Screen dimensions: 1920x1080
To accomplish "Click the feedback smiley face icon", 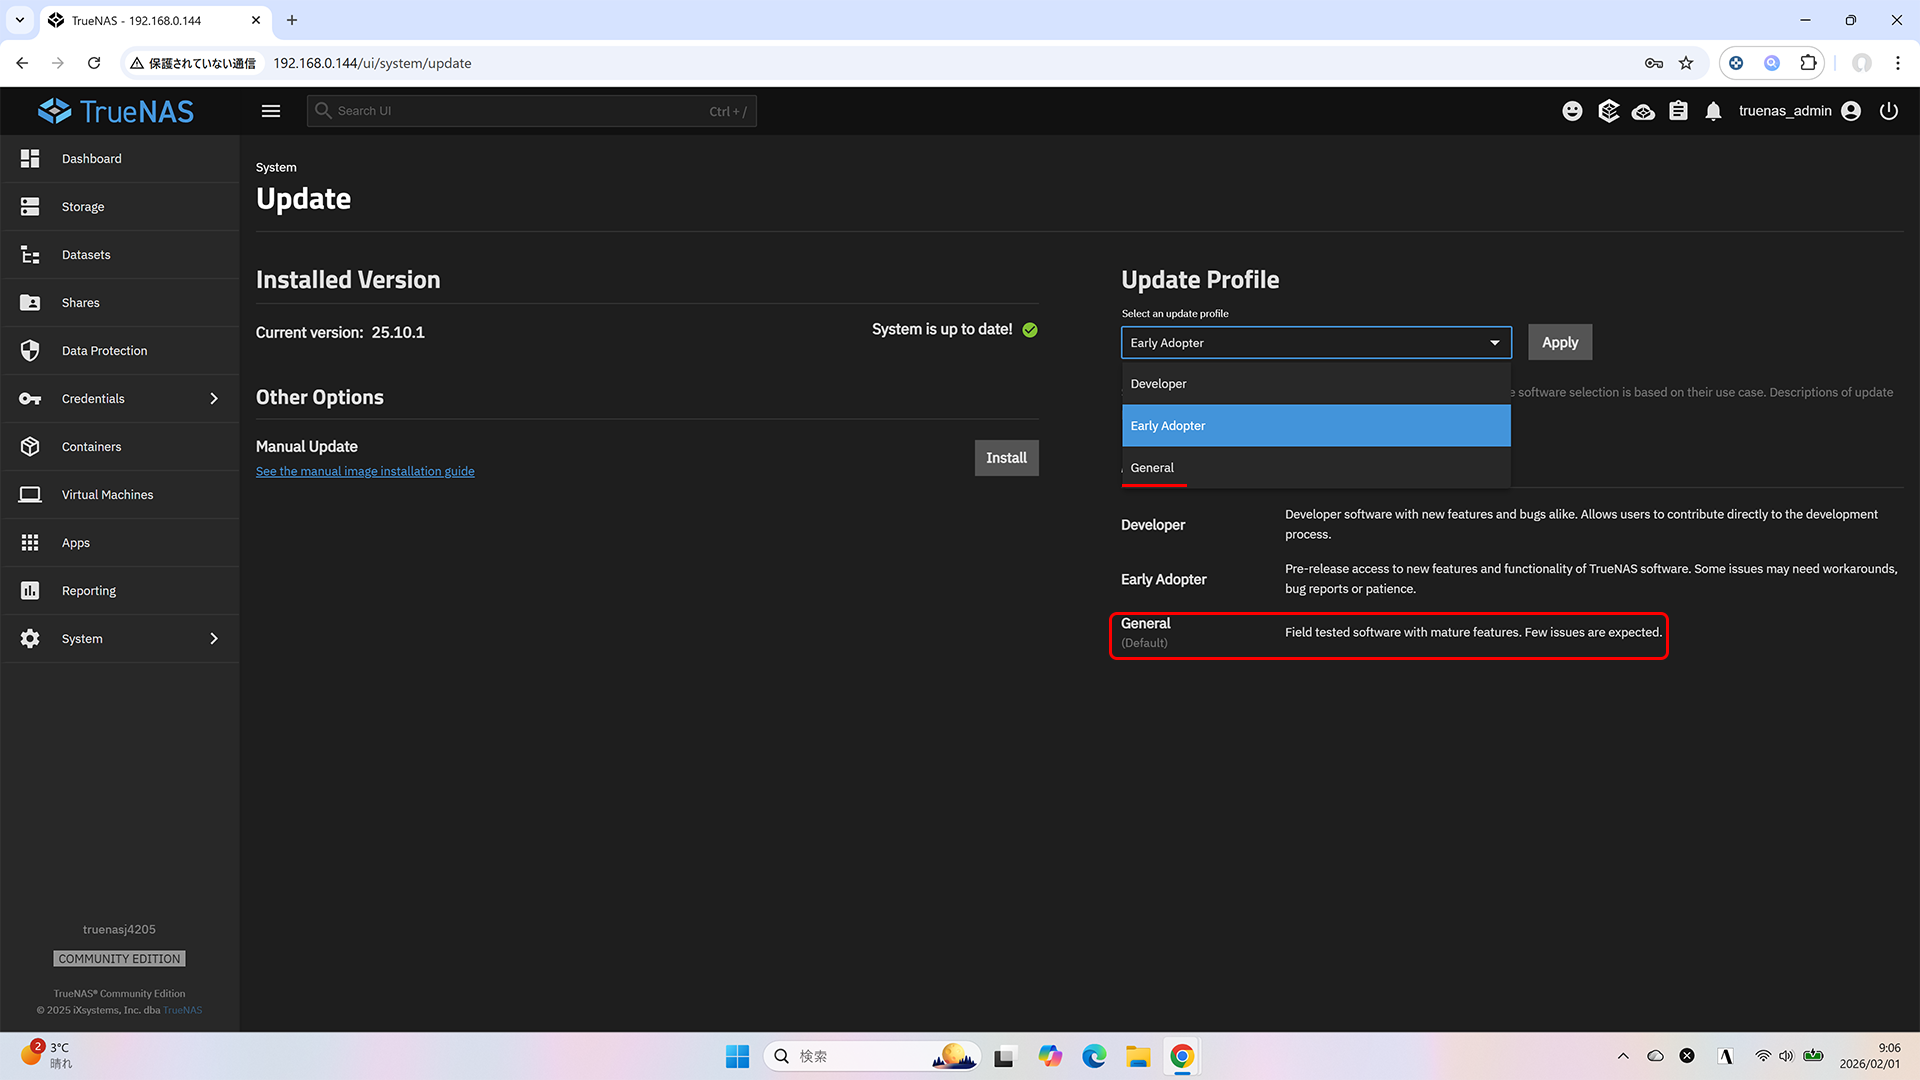I will [1572, 111].
